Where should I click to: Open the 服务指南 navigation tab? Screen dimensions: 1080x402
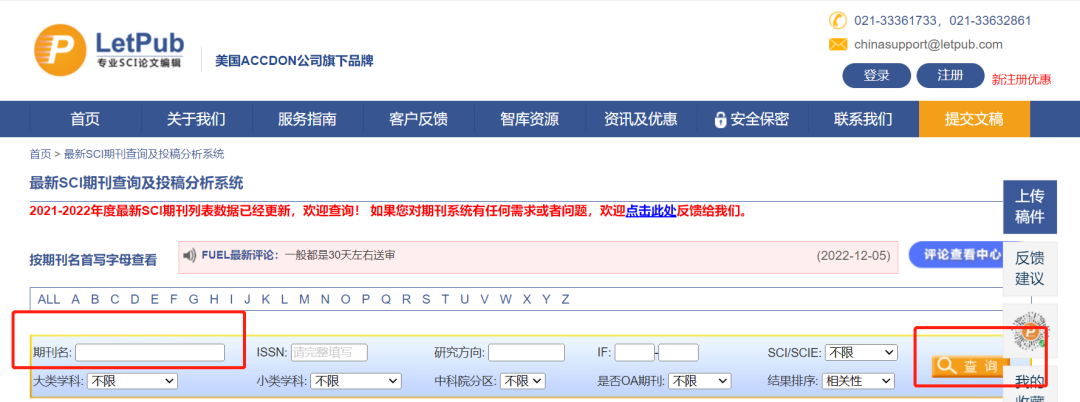[307, 119]
